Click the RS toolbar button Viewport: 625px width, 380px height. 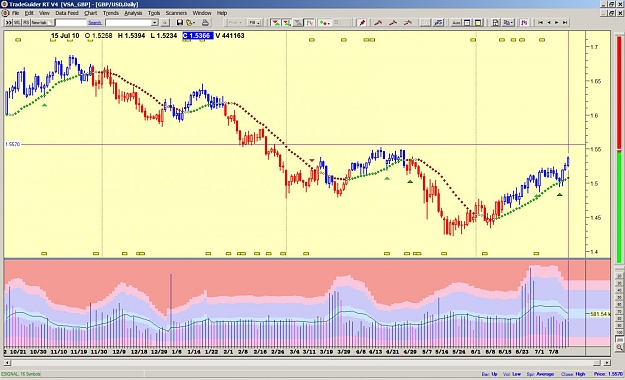26,23
